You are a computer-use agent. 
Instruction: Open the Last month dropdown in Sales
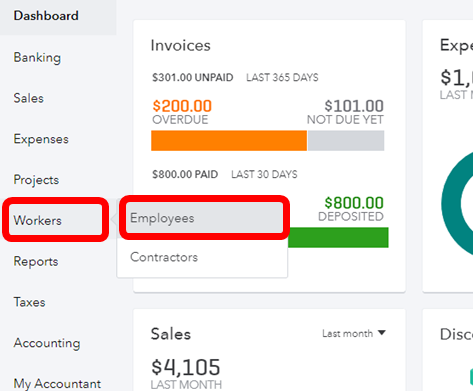(x=354, y=333)
